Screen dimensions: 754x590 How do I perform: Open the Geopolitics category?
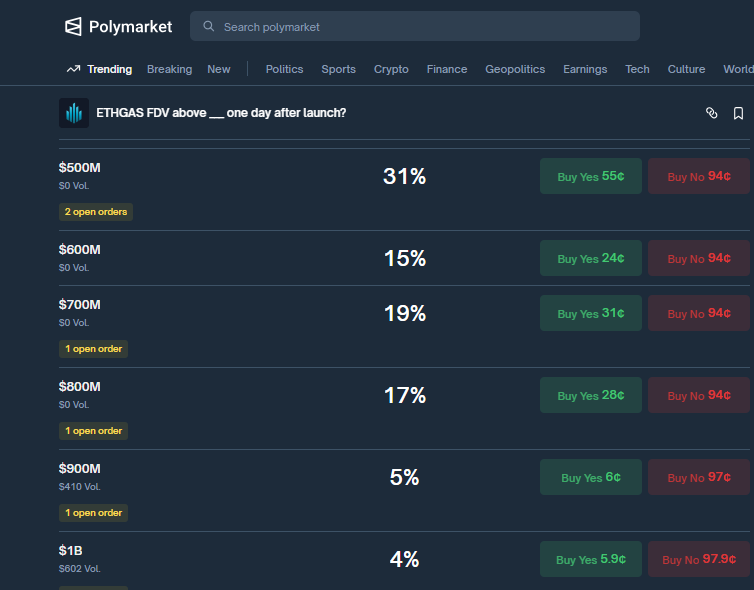coord(515,69)
